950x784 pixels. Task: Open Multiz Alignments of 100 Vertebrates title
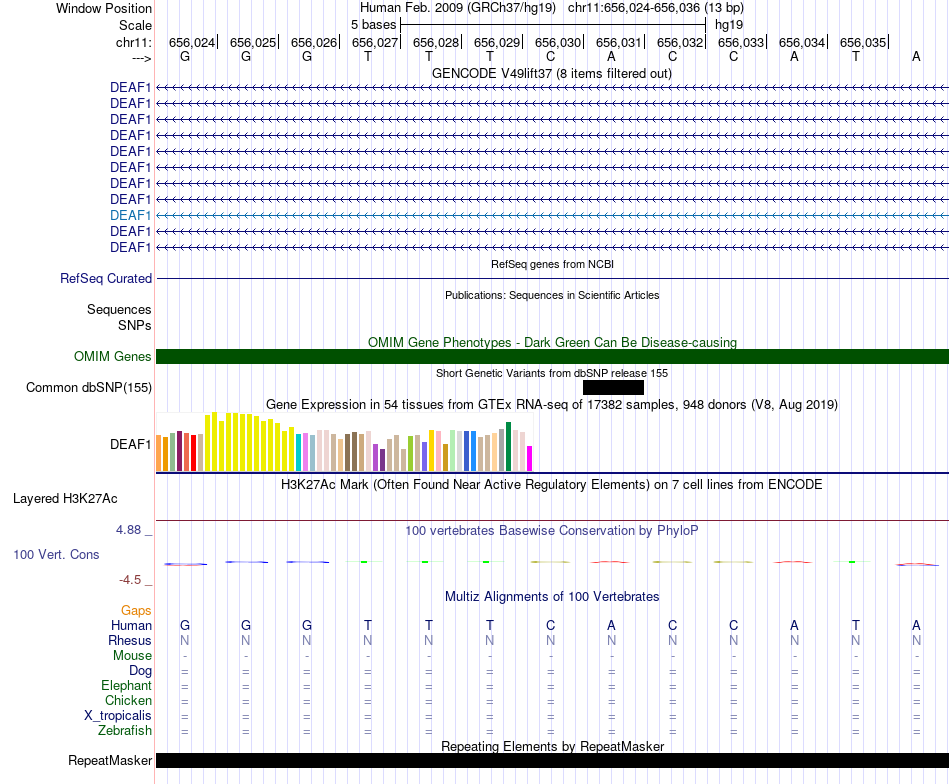pyautogui.click(x=552, y=596)
